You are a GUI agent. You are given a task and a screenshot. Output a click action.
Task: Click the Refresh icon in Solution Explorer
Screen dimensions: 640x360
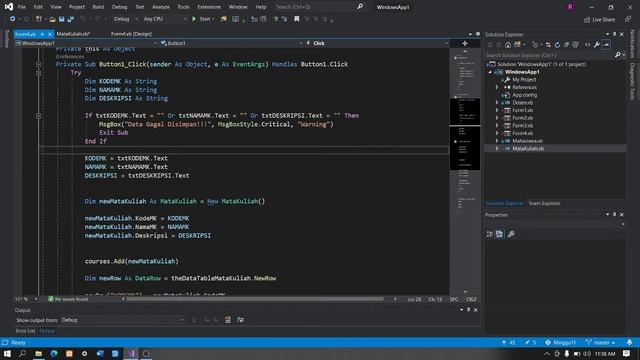(x=557, y=45)
